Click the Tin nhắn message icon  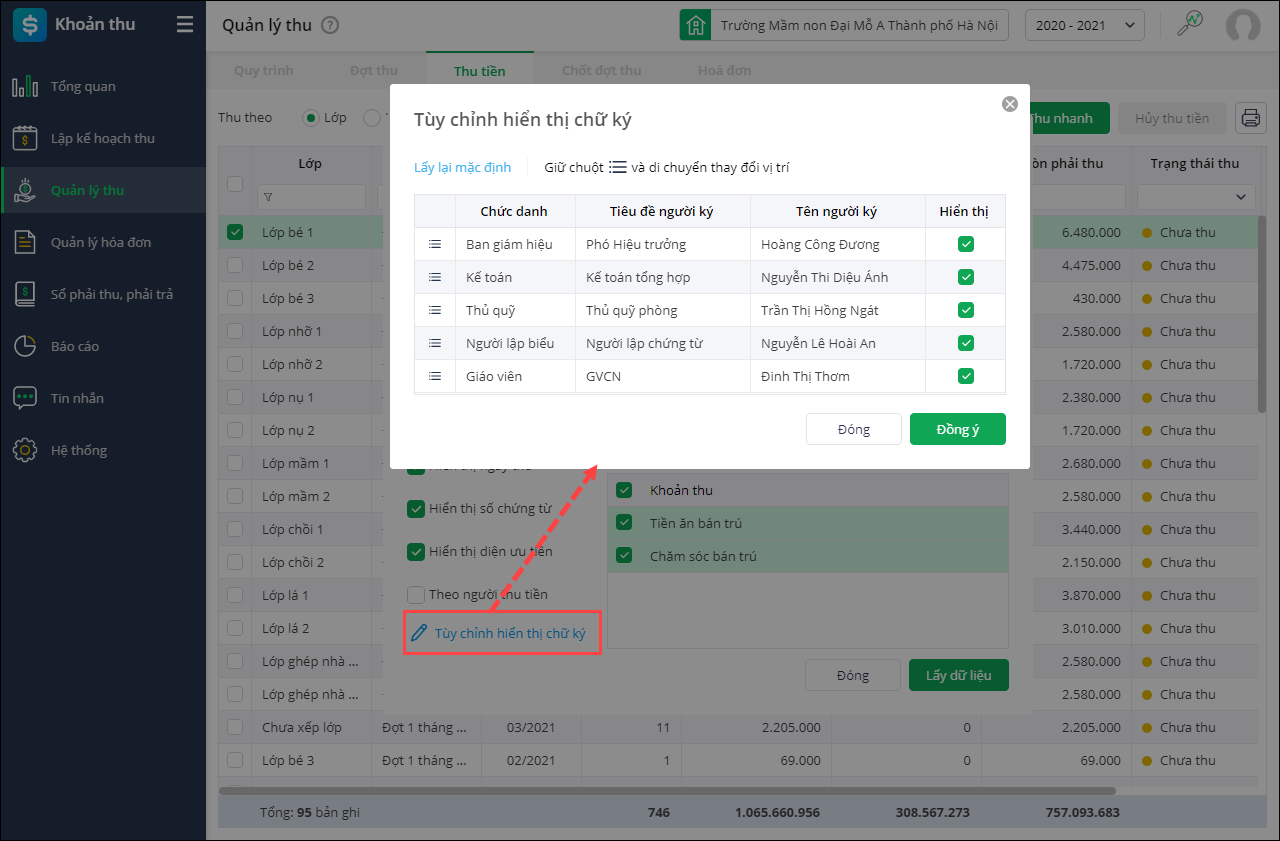coord(25,399)
